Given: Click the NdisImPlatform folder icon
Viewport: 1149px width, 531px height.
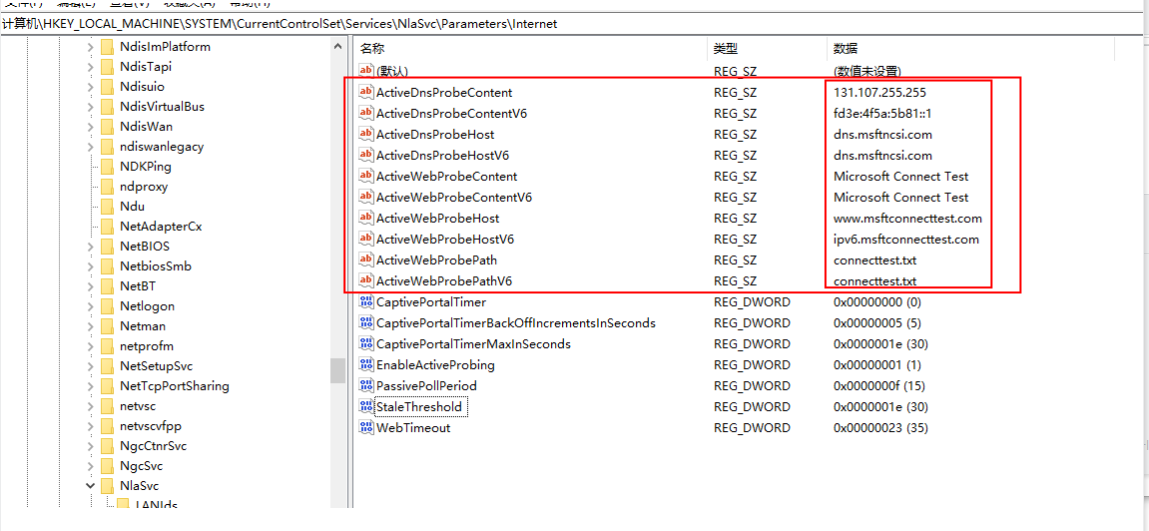Looking at the screenshot, I should click(x=108, y=47).
